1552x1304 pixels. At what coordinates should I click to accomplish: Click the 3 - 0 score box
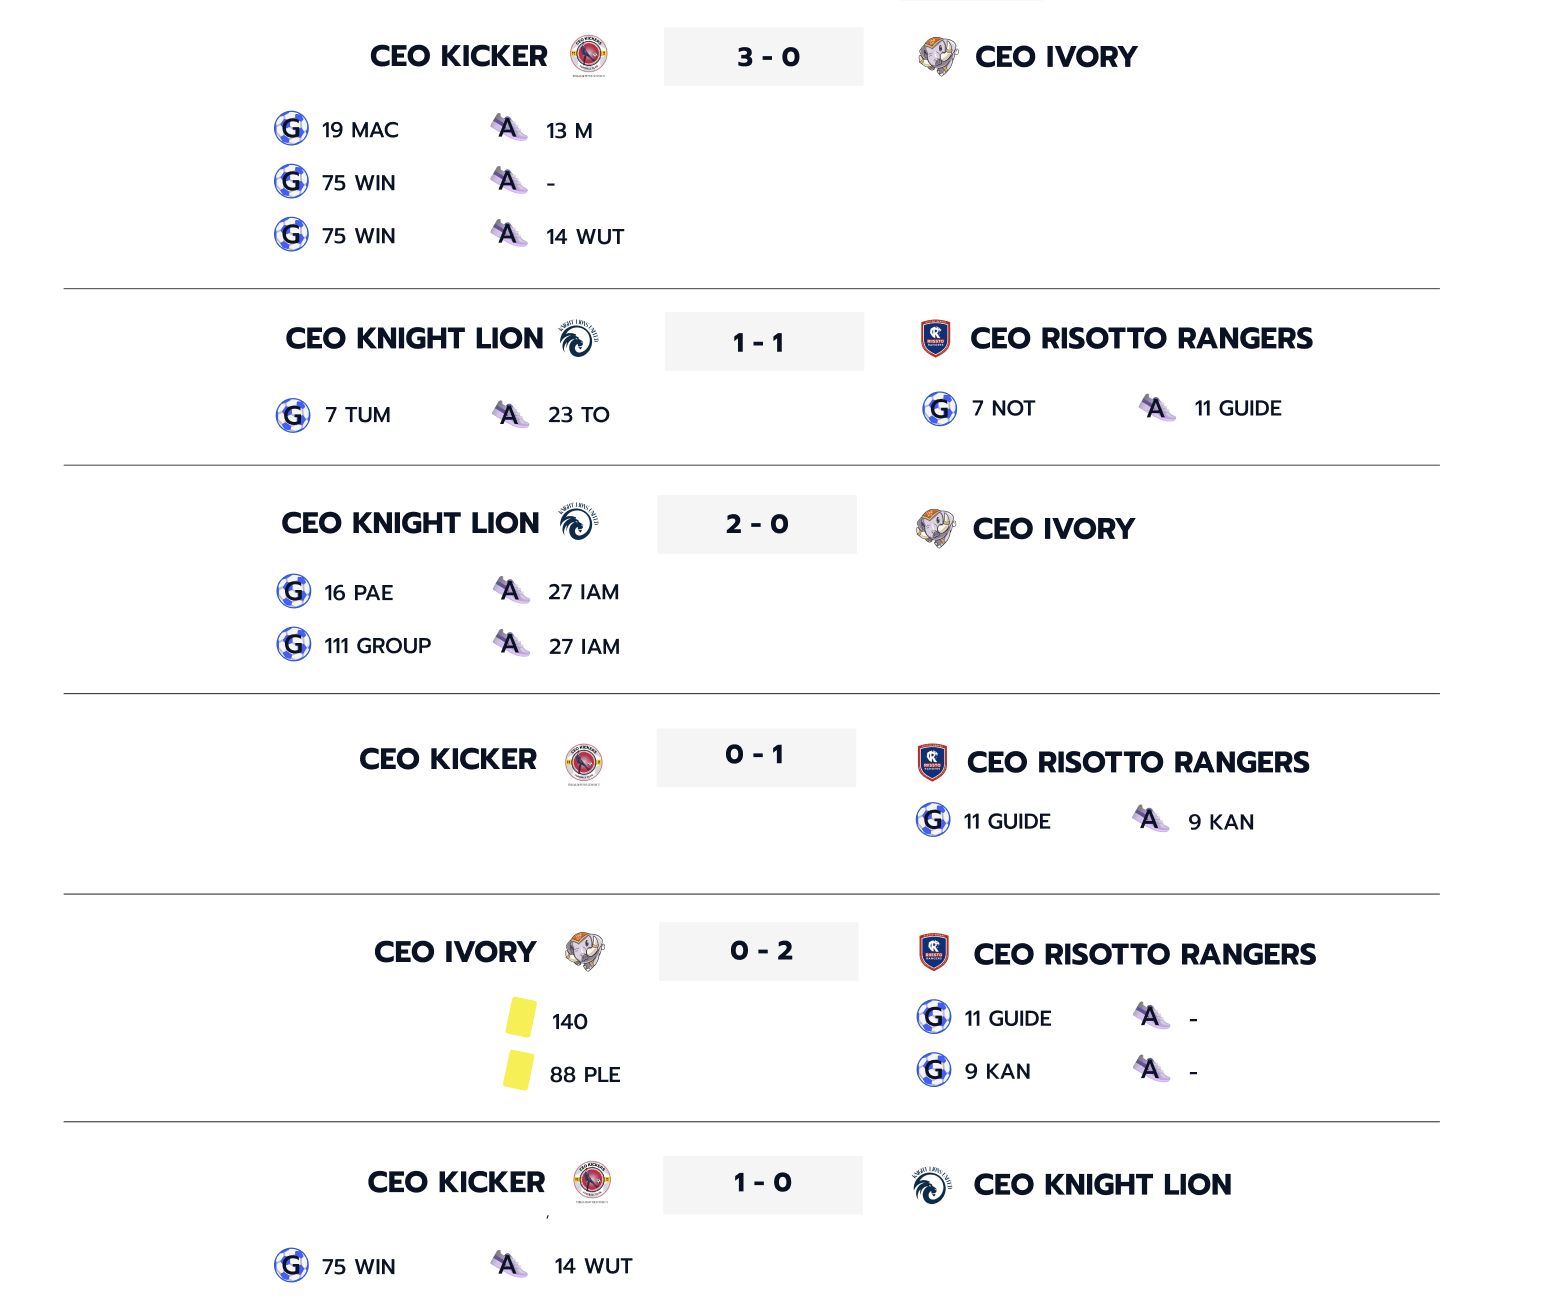pos(763,57)
